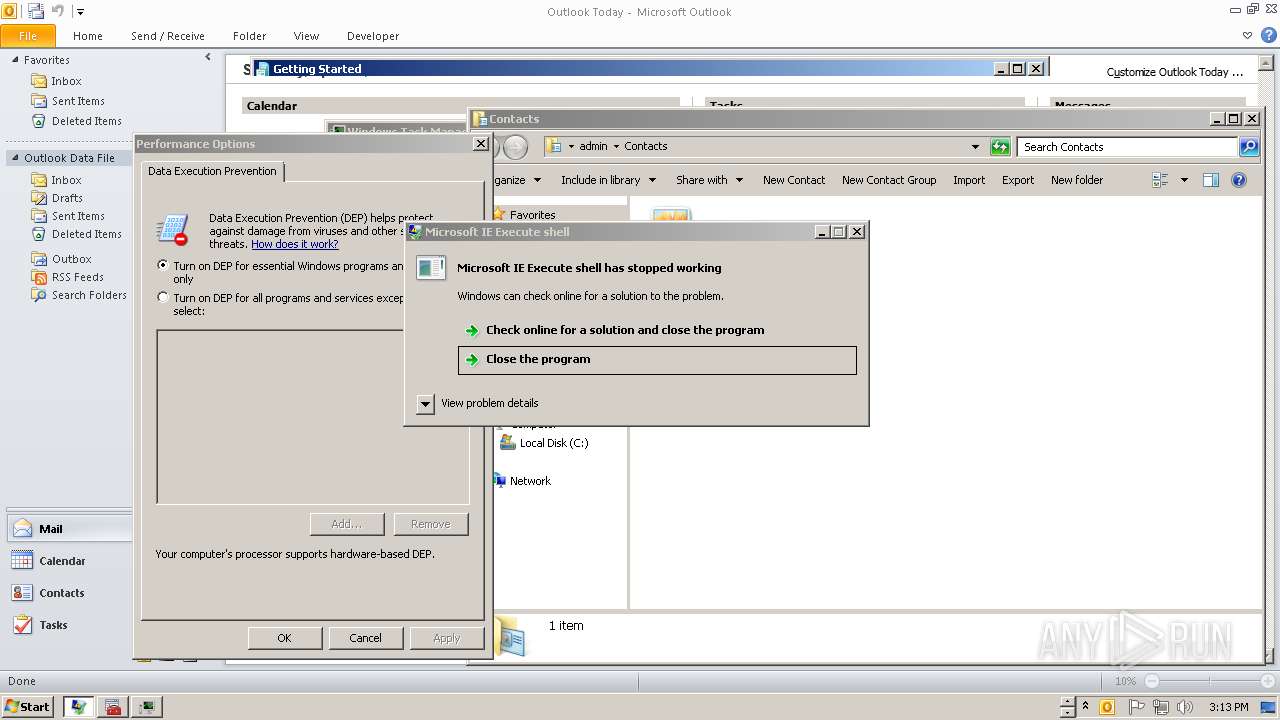Open Sent Items under Favorites
Screen dimensions: 1280x720
(78, 101)
